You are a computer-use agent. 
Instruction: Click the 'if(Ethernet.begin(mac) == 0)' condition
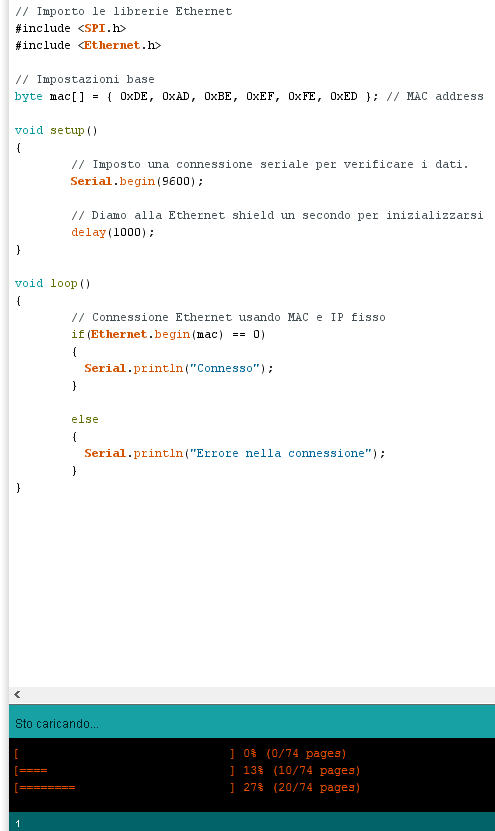[x=168, y=334]
